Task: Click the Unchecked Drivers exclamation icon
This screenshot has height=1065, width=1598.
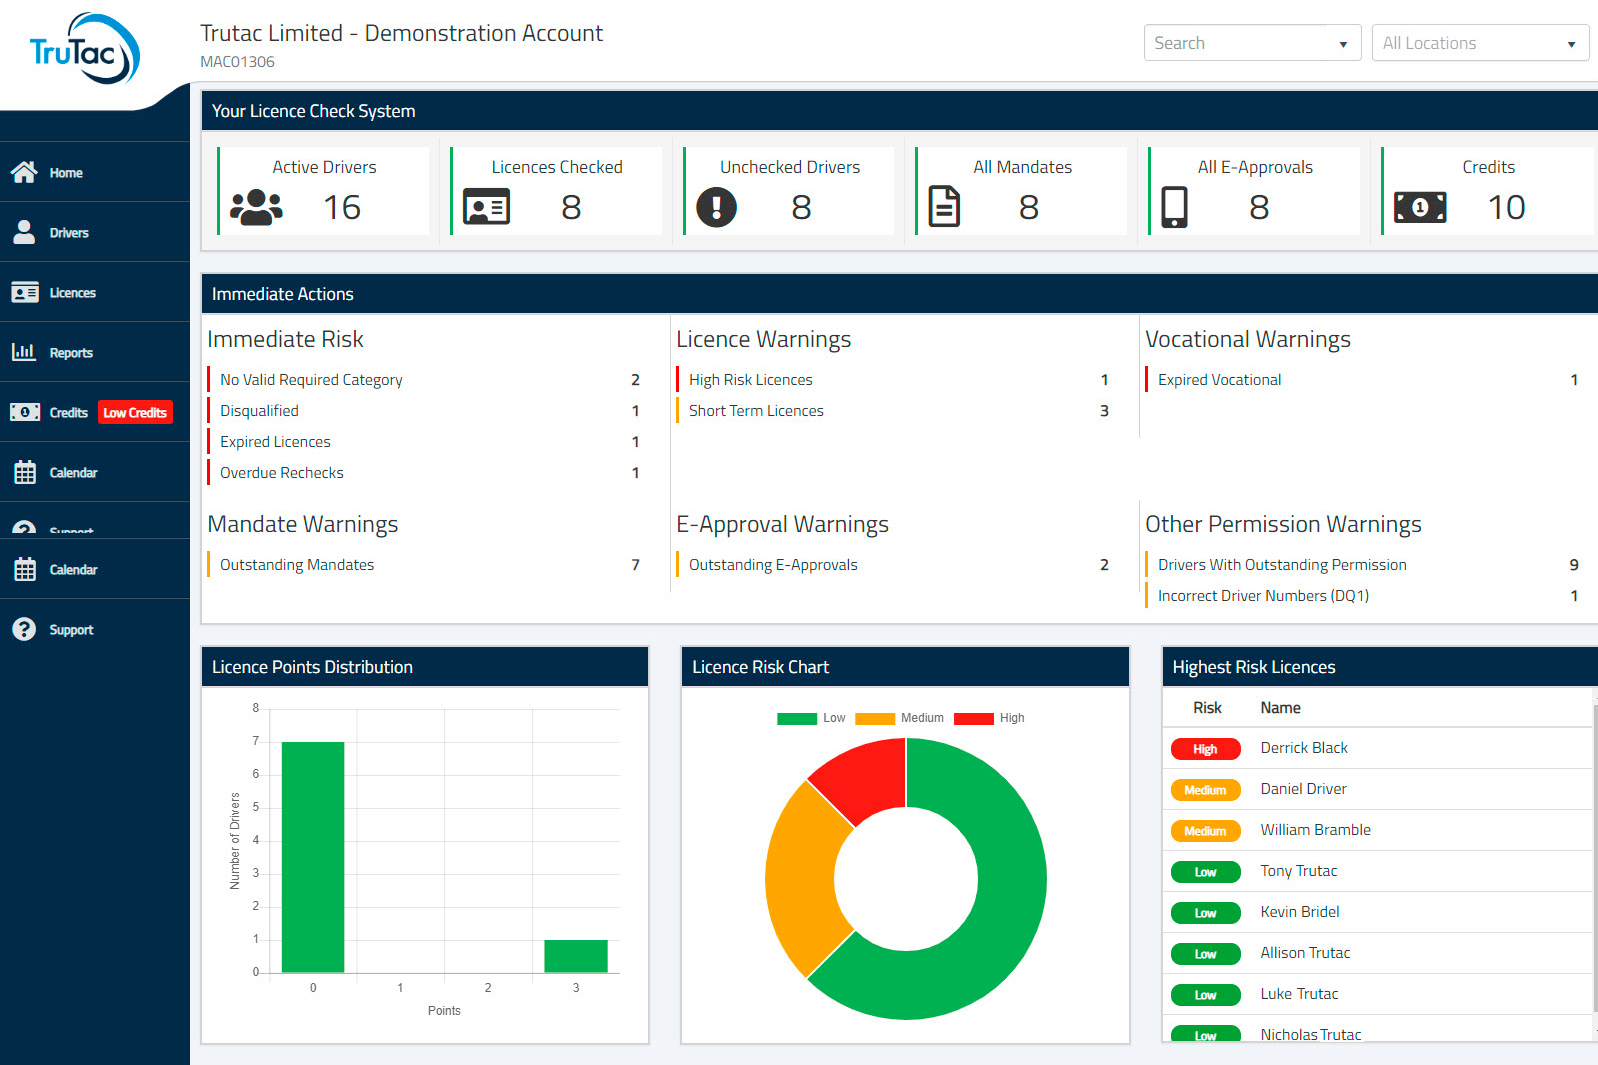Action: point(716,207)
